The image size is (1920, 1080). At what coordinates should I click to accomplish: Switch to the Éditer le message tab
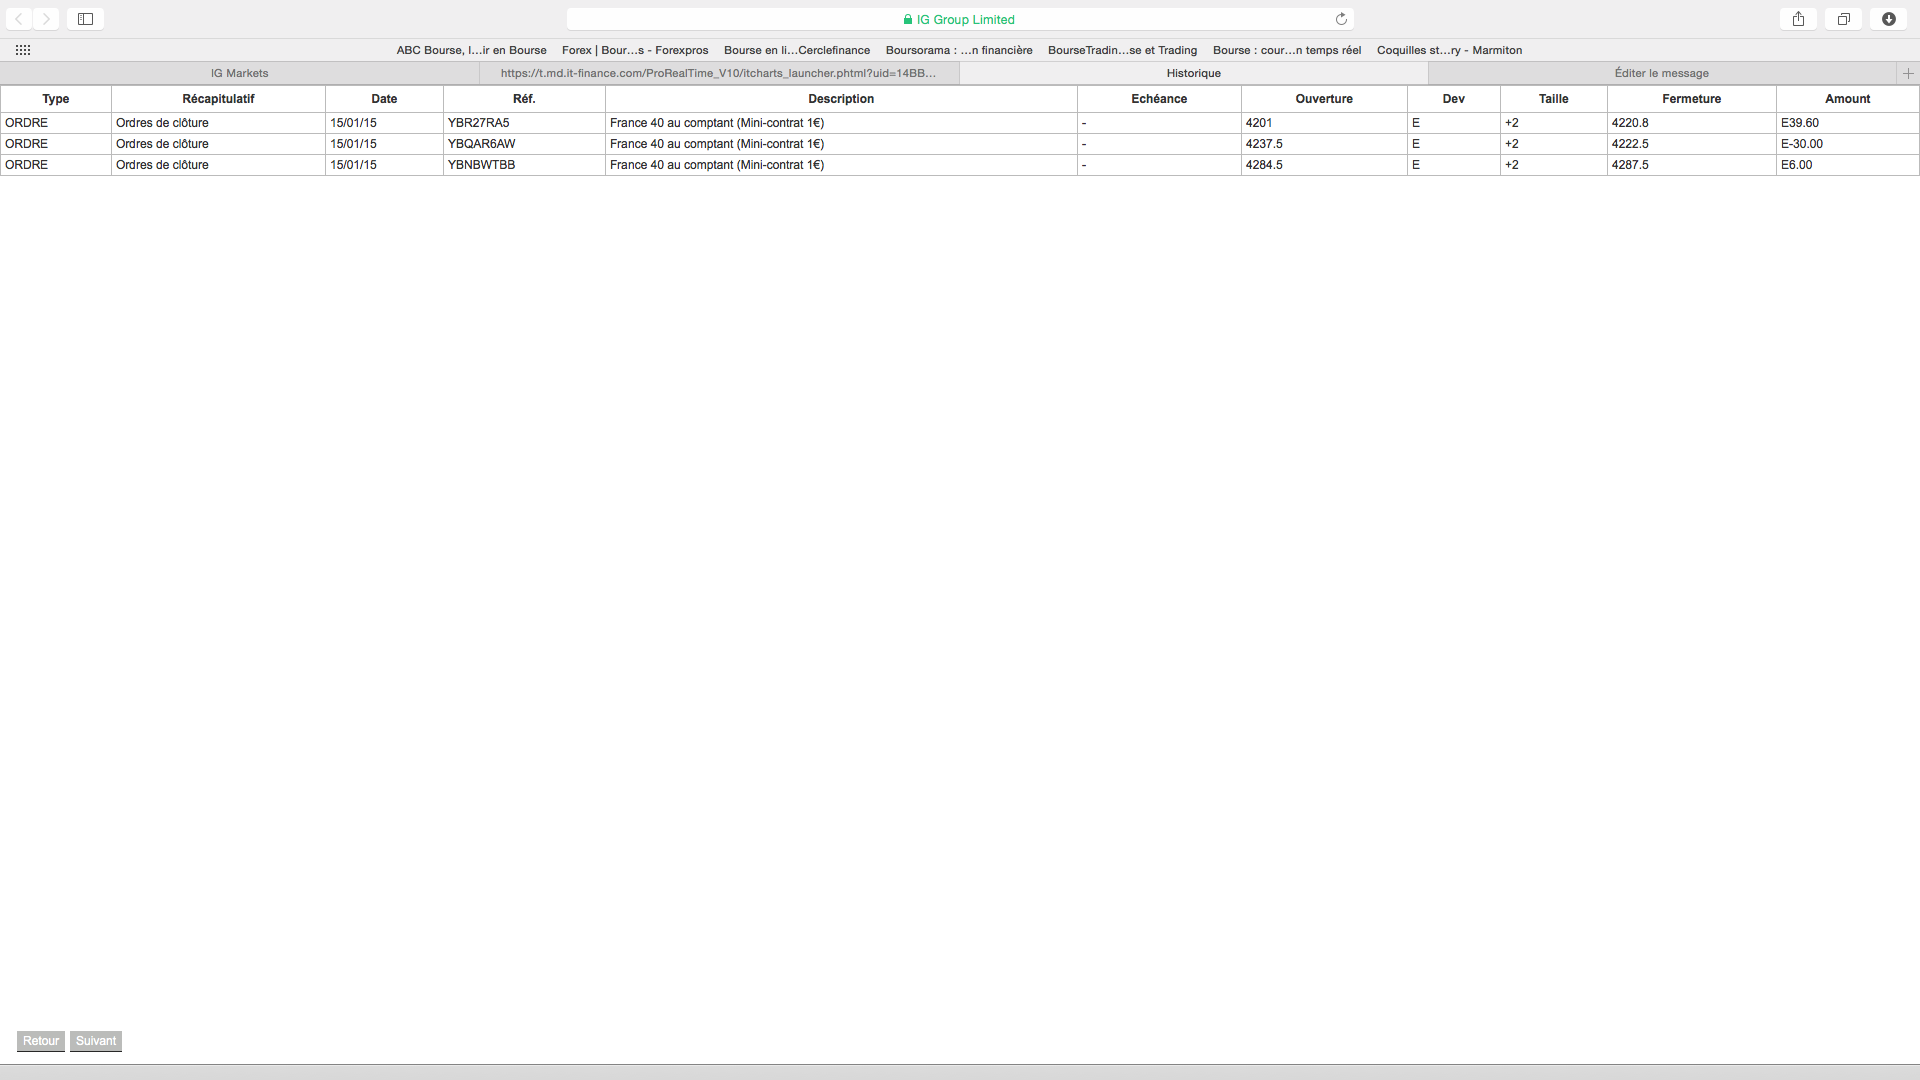click(1661, 73)
